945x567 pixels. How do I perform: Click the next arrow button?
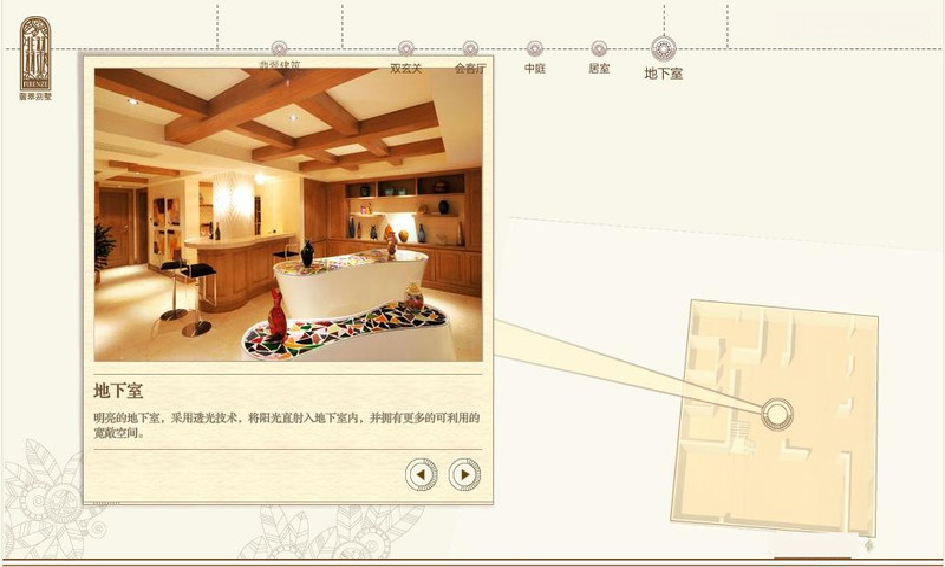465,474
